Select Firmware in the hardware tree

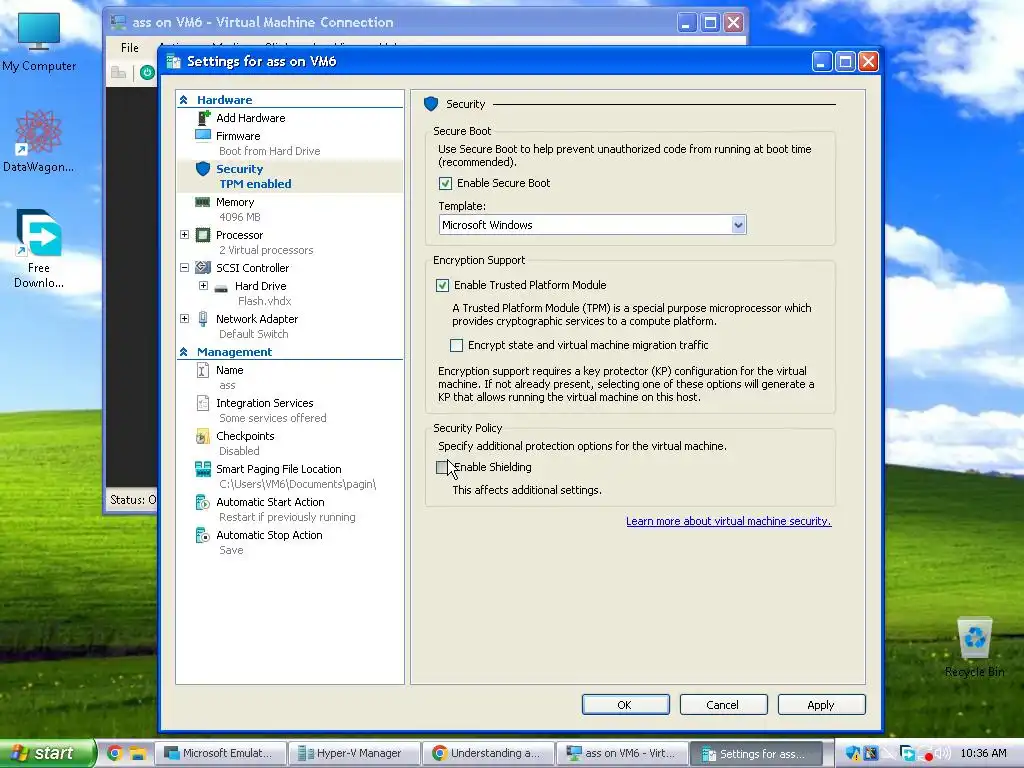coord(238,136)
